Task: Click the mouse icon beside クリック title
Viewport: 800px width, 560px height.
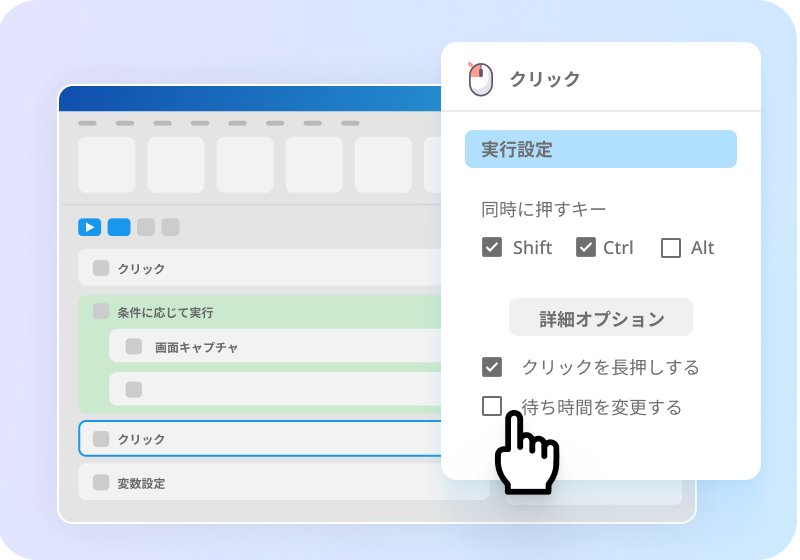Action: 480,79
